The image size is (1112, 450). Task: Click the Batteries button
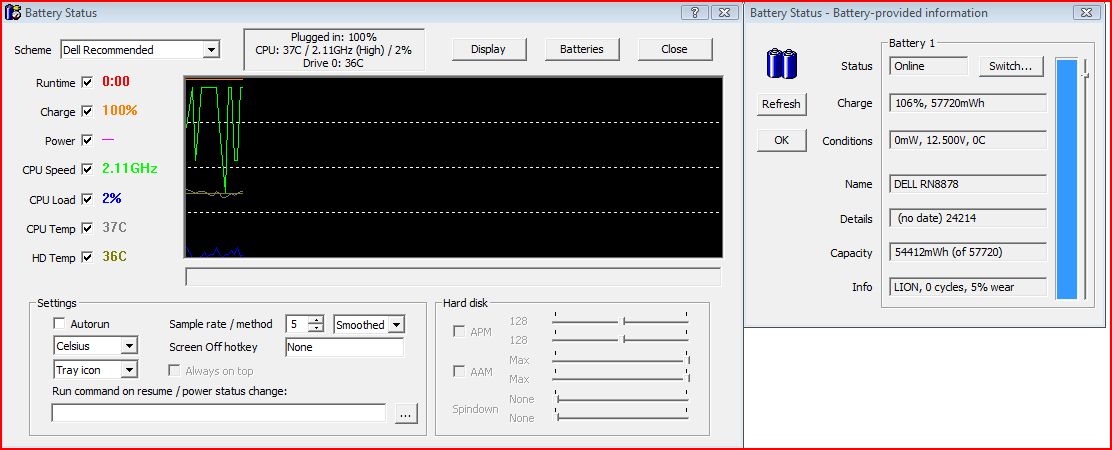click(582, 50)
